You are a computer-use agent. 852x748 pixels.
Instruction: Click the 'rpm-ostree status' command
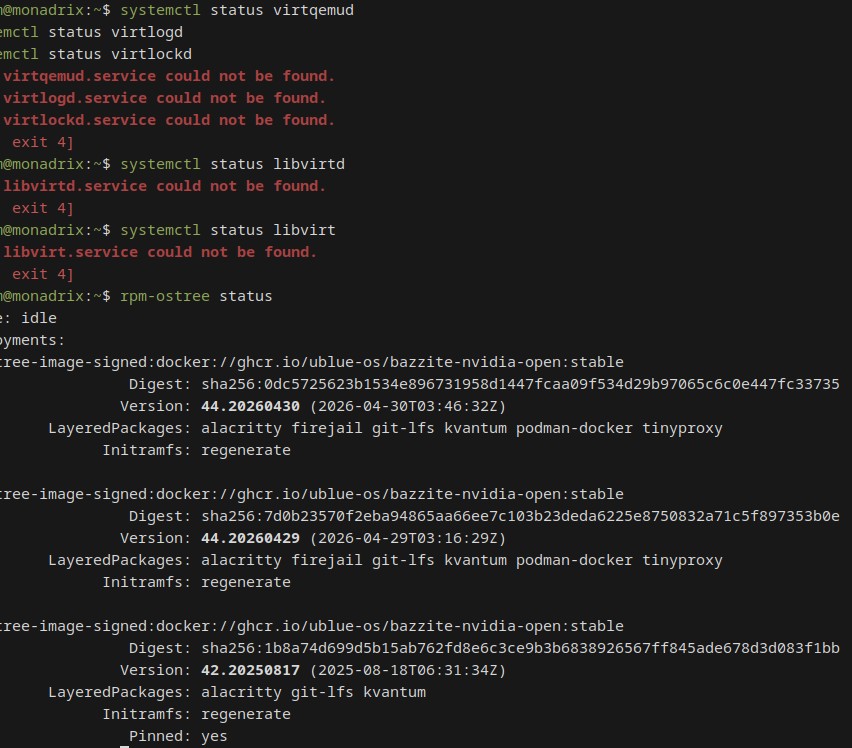(196, 296)
